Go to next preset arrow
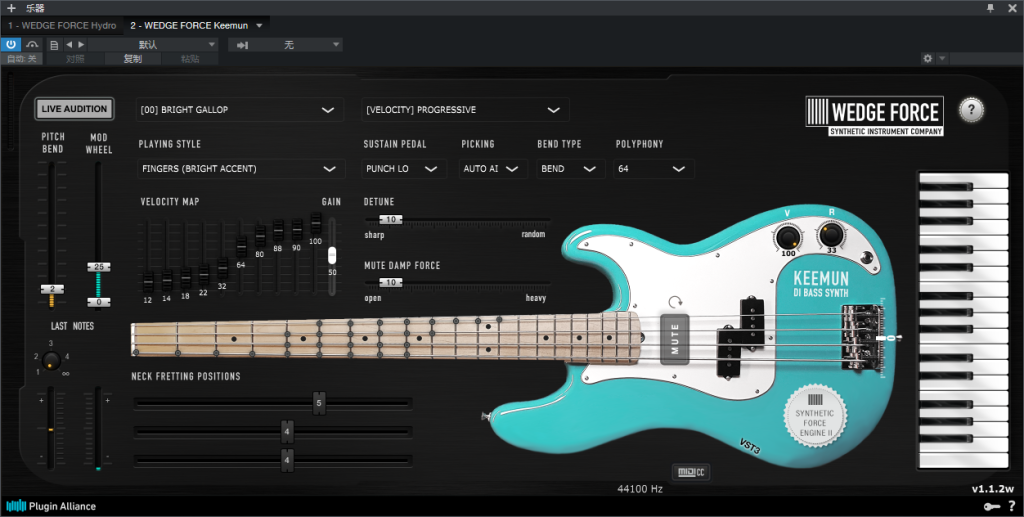1024x517 pixels. tap(81, 45)
